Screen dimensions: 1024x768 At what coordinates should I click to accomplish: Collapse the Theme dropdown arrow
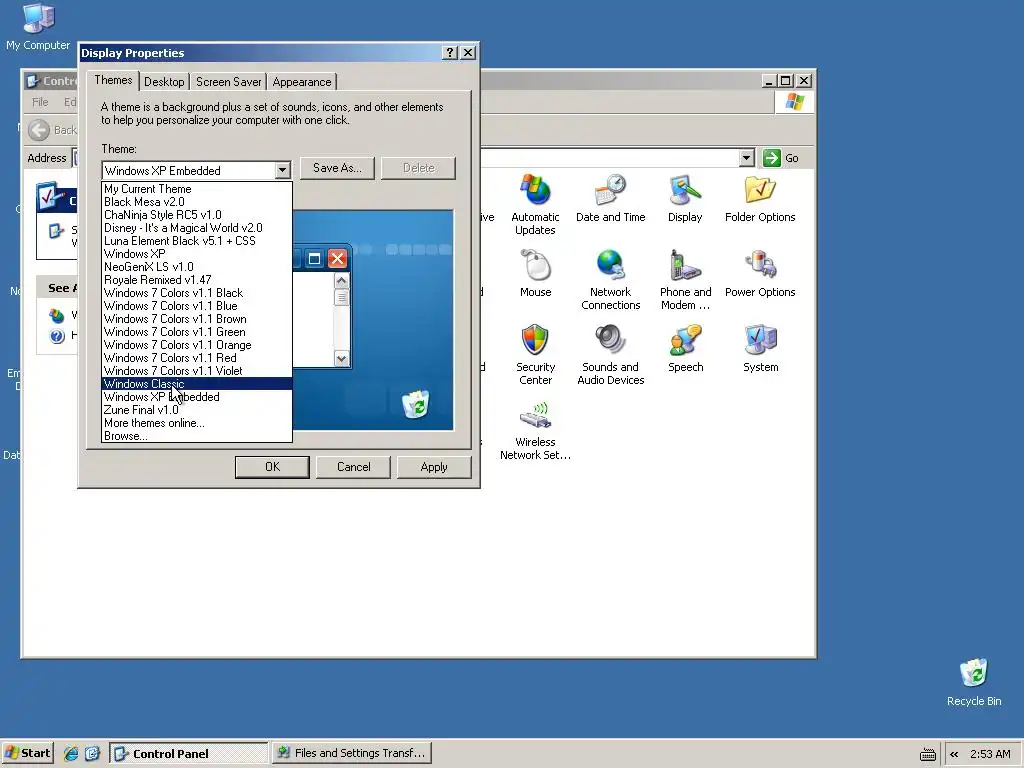coord(282,170)
